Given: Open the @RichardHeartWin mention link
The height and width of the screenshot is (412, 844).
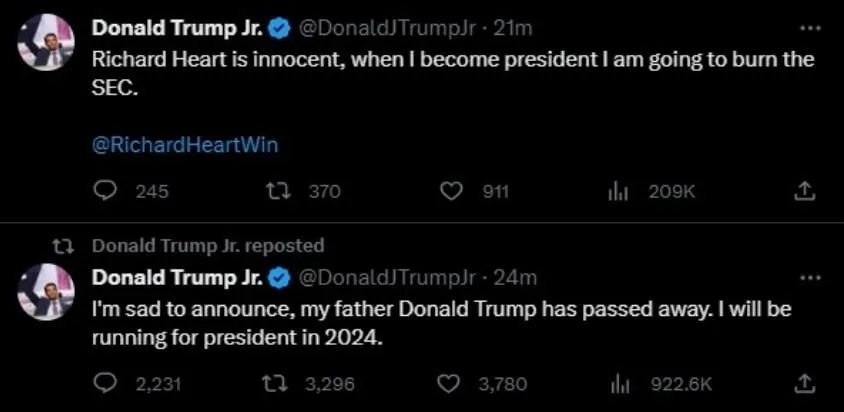Looking at the screenshot, I should [186, 145].
